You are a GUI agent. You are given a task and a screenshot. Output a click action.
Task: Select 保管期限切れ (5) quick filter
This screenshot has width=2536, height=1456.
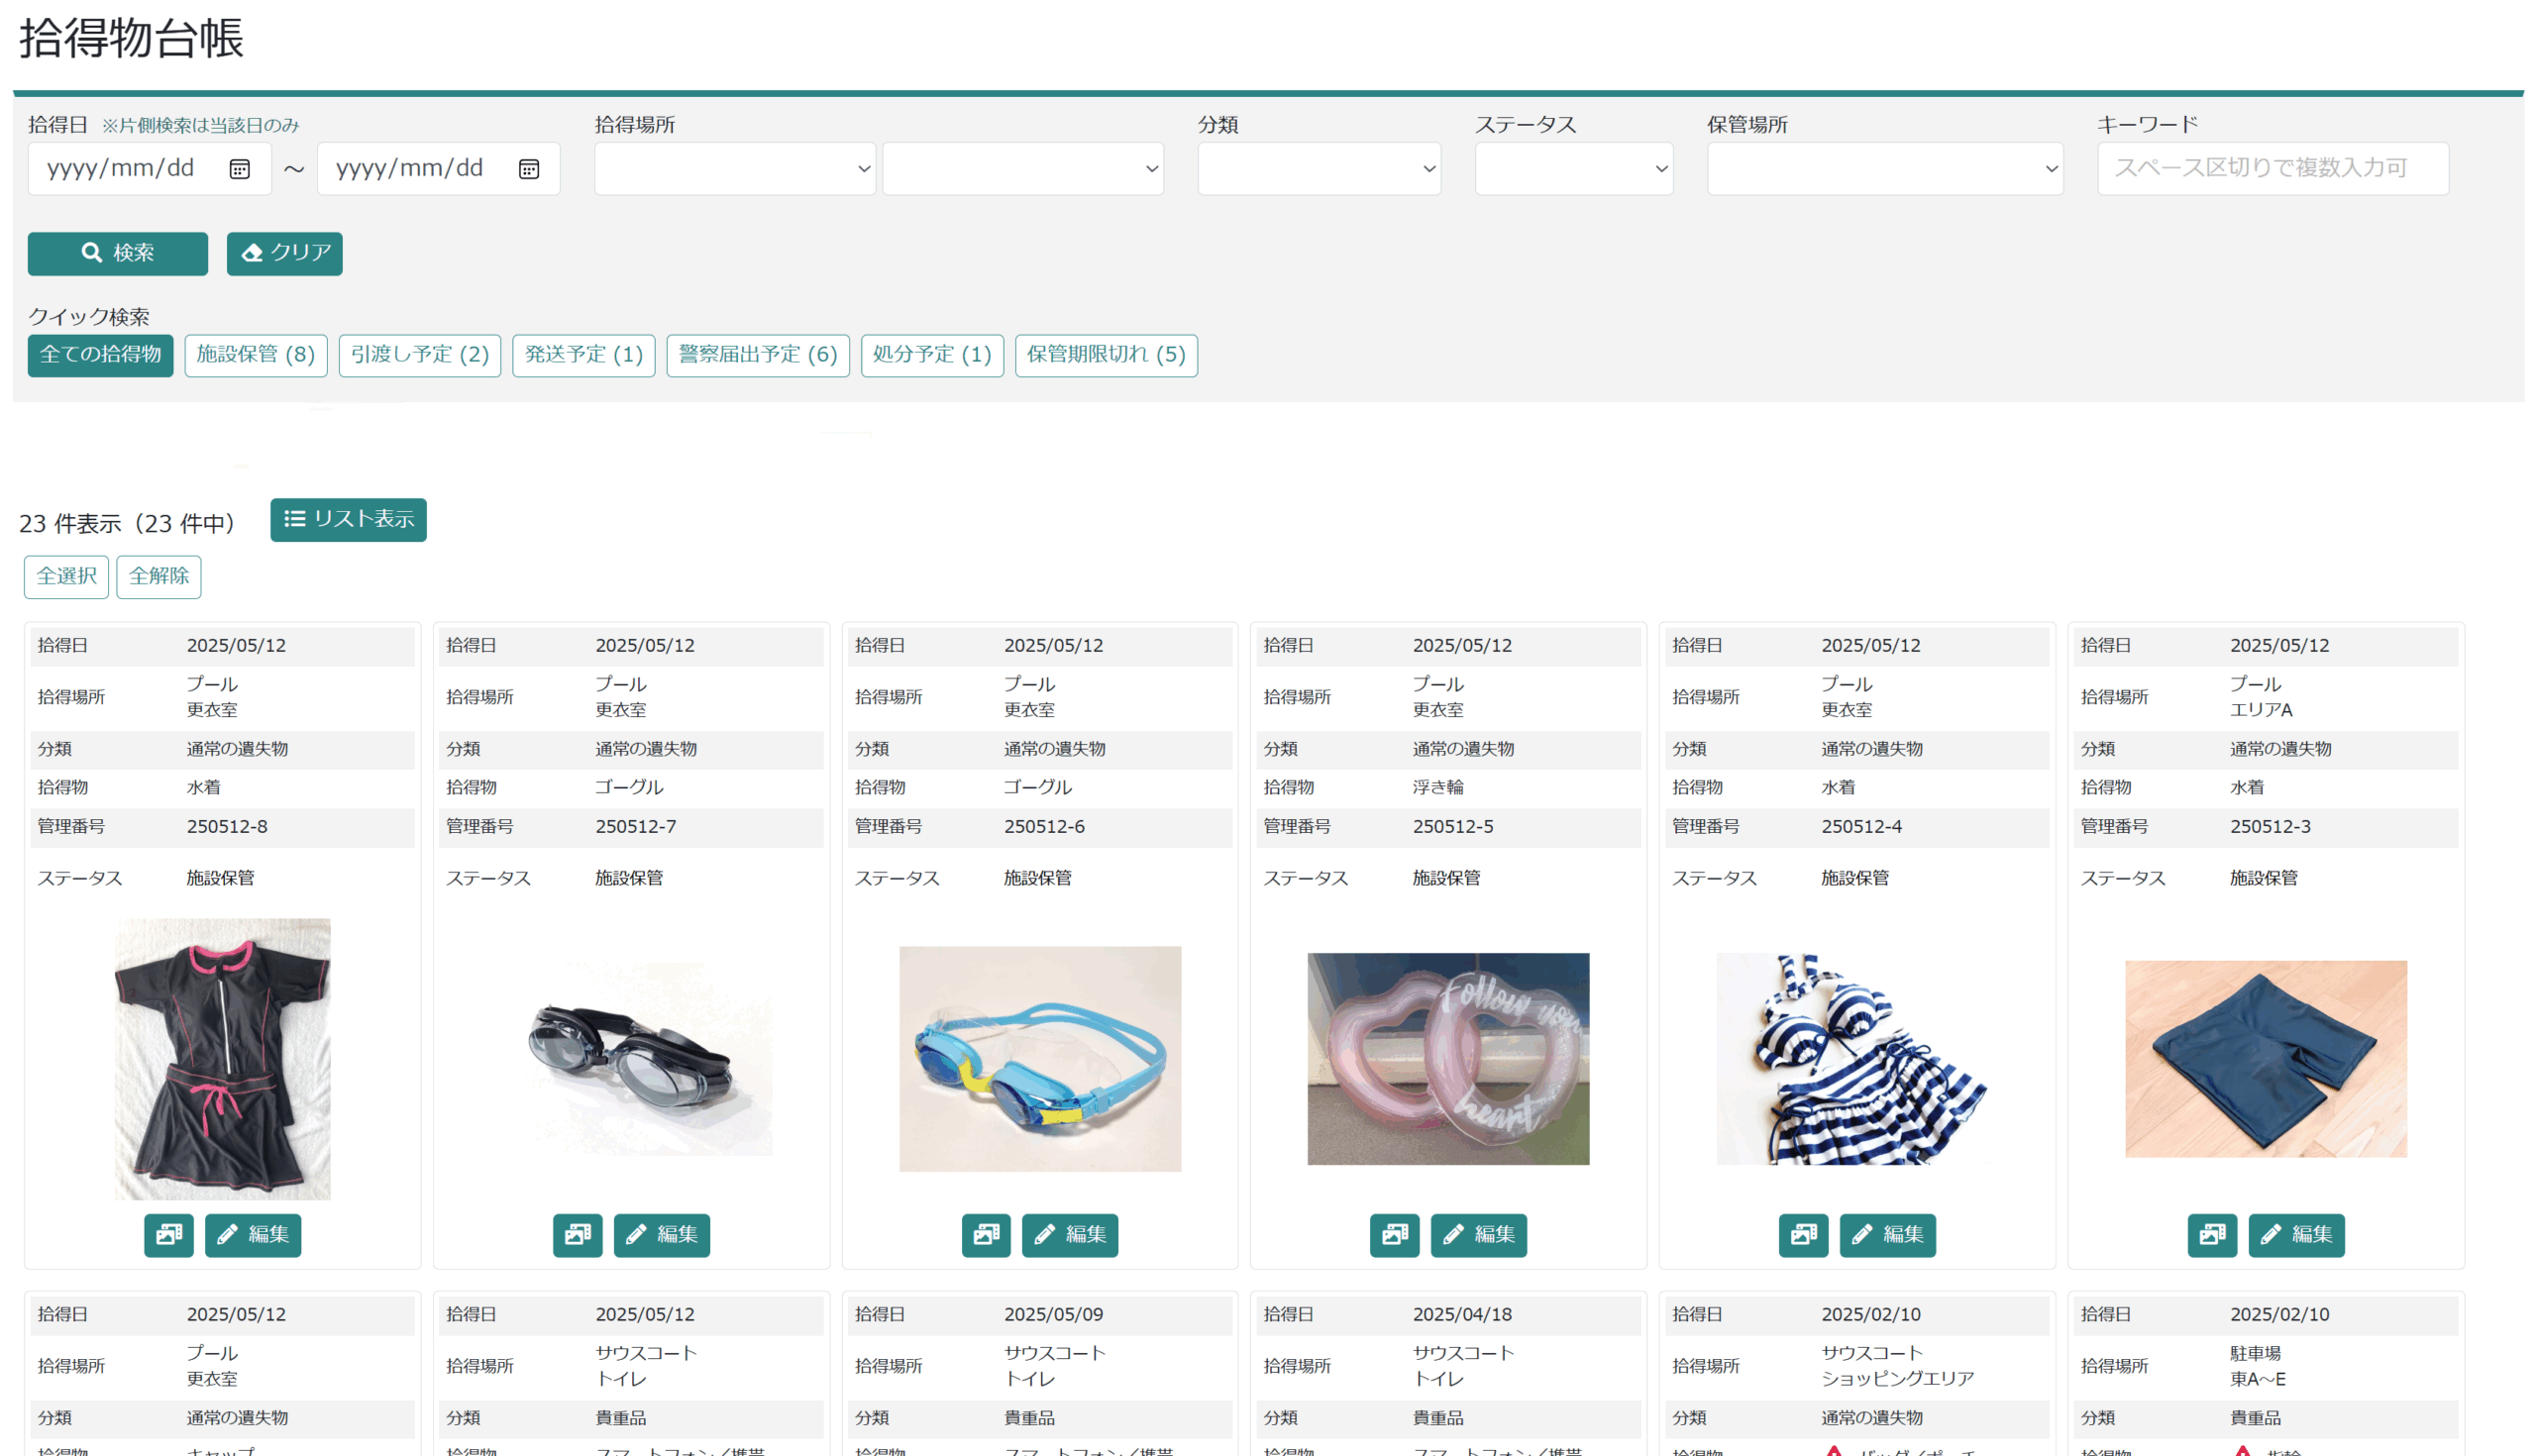point(1105,354)
